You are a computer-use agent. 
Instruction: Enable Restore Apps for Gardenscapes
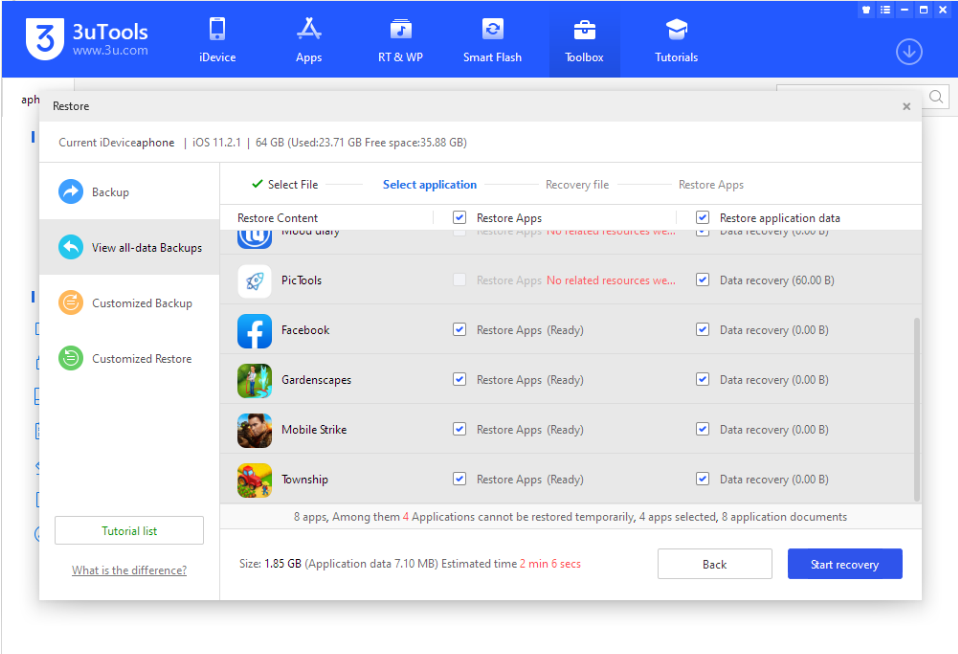(x=459, y=379)
